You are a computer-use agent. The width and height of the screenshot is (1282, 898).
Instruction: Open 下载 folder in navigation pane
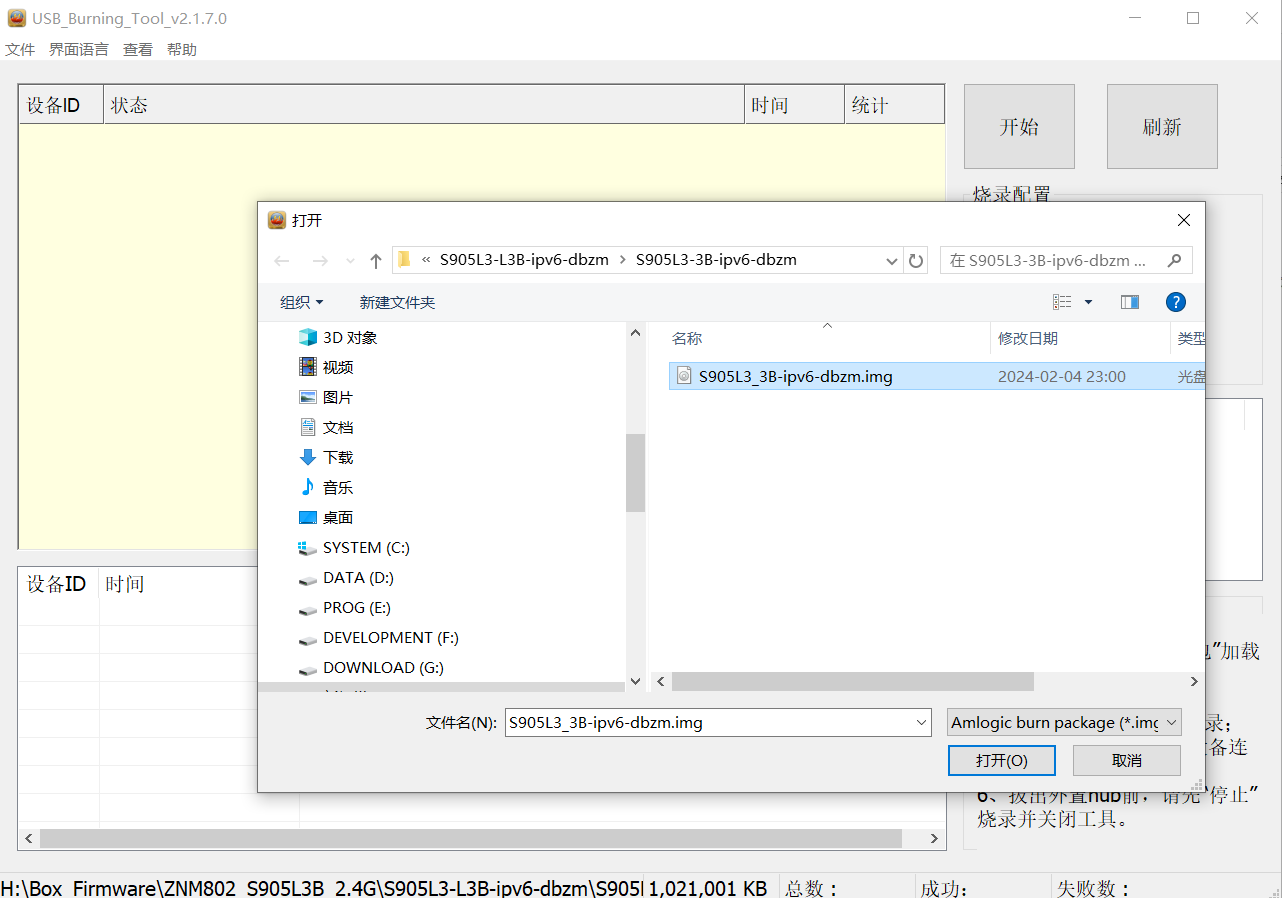point(338,458)
